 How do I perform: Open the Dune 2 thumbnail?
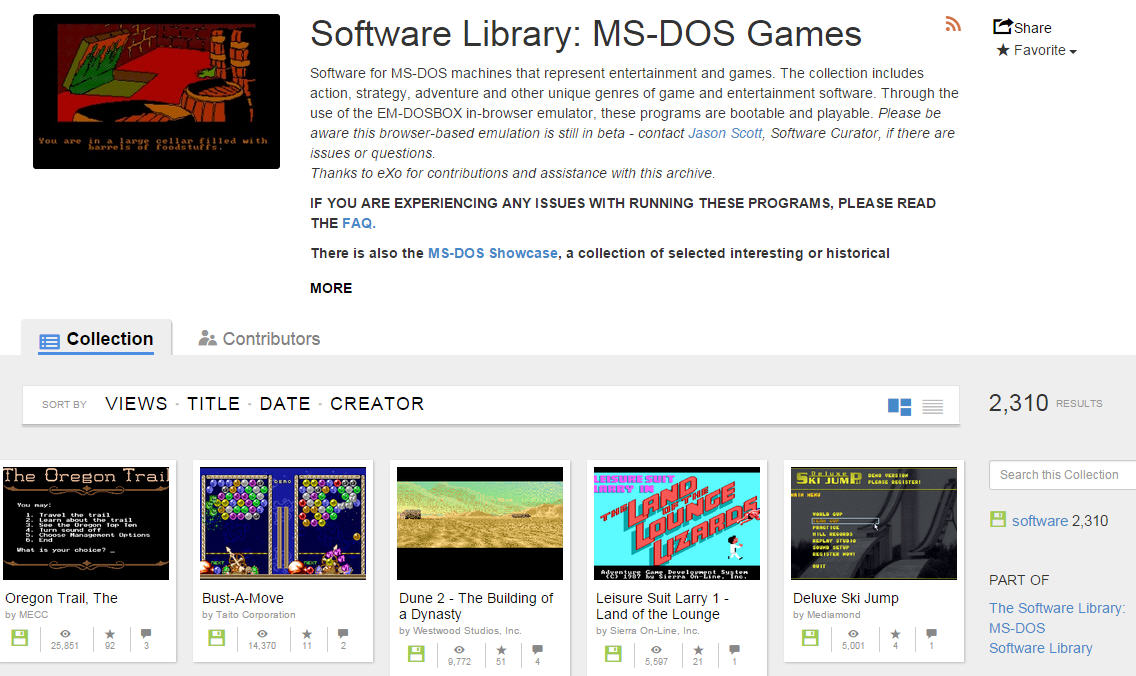point(480,523)
